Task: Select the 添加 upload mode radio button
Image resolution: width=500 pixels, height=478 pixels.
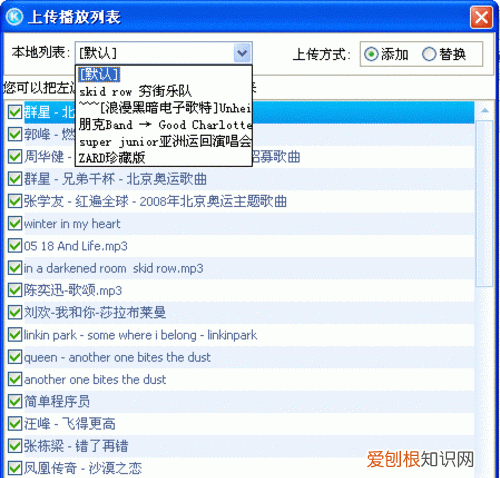Action: click(x=371, y=54)
